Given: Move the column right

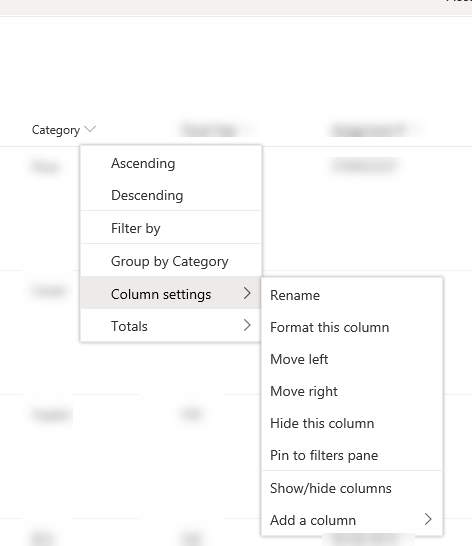Looking at the screenshot, I should tap(352, 391).
